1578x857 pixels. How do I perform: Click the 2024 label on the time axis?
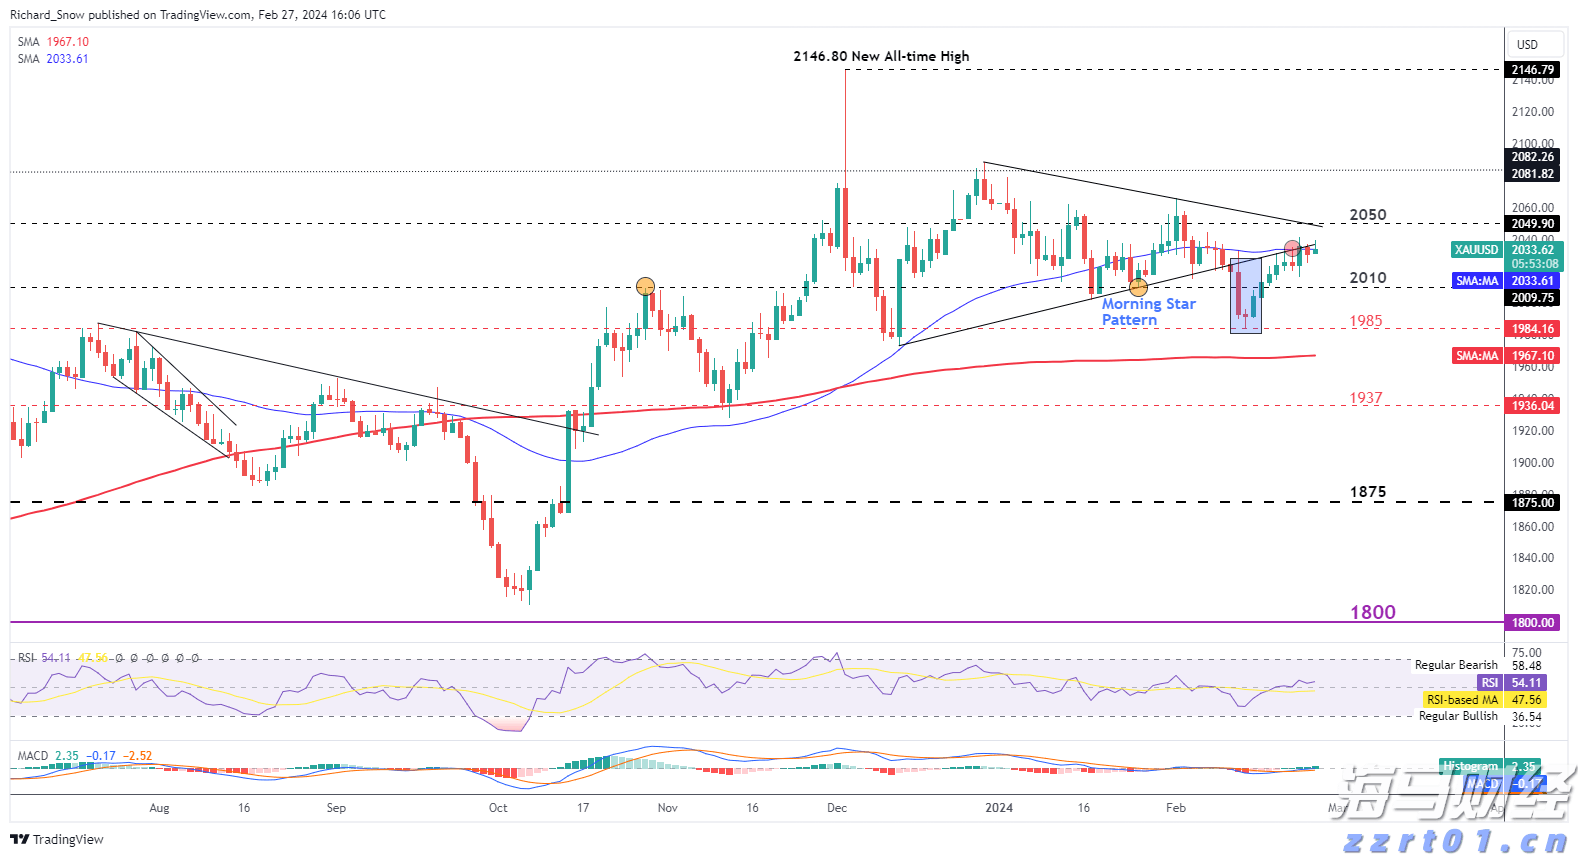tap(999, 808)
